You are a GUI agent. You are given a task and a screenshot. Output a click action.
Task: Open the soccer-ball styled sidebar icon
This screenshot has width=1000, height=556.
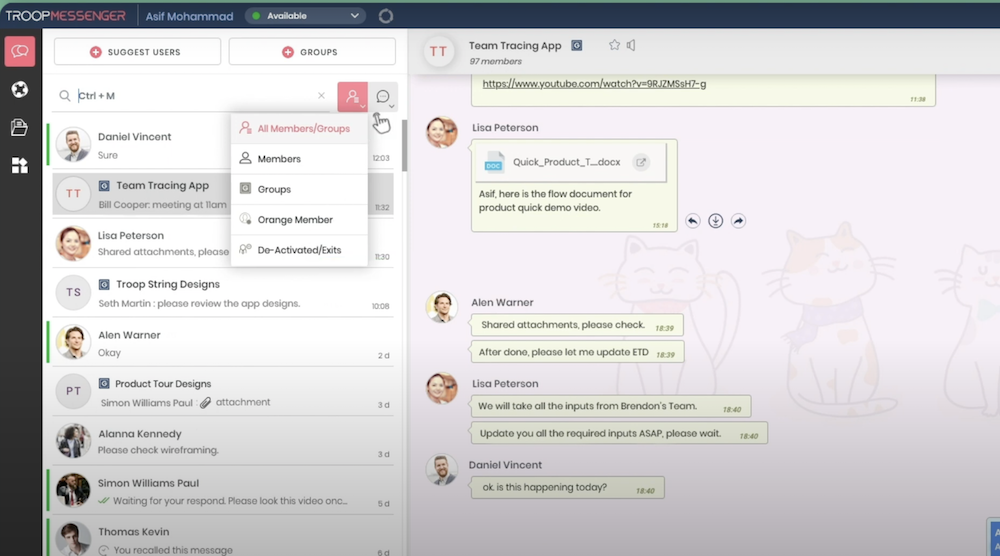(x=20, y=89)
